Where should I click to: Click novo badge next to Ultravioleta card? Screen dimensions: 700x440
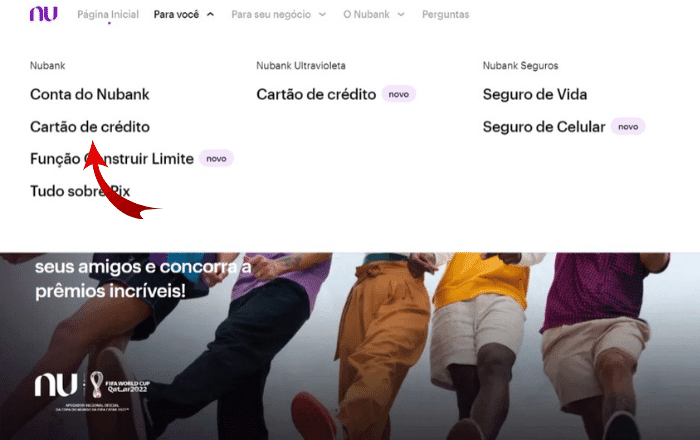[399, 94]
